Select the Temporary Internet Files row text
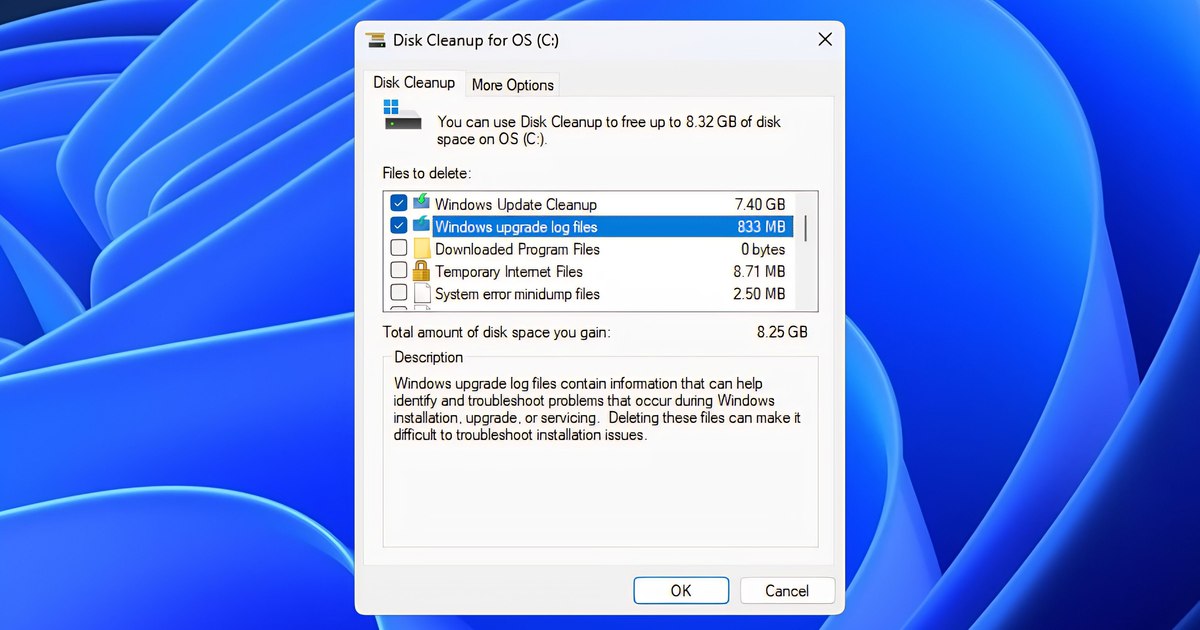 [x=509, y=272]
